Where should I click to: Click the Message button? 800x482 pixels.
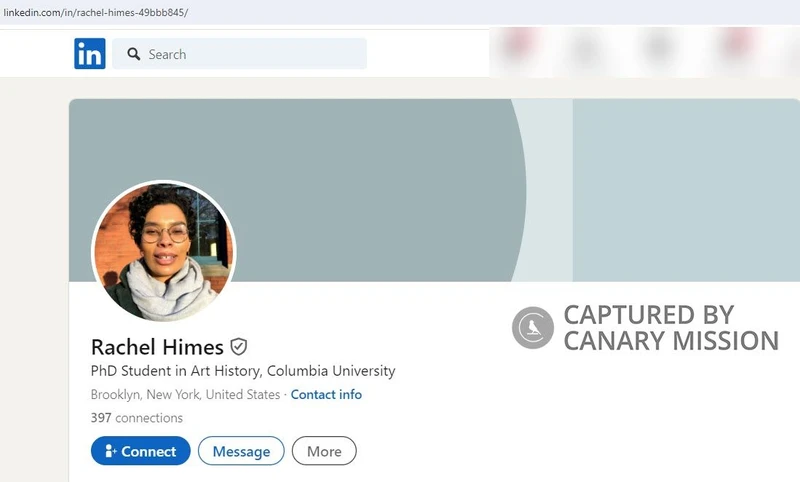[241, 451]
